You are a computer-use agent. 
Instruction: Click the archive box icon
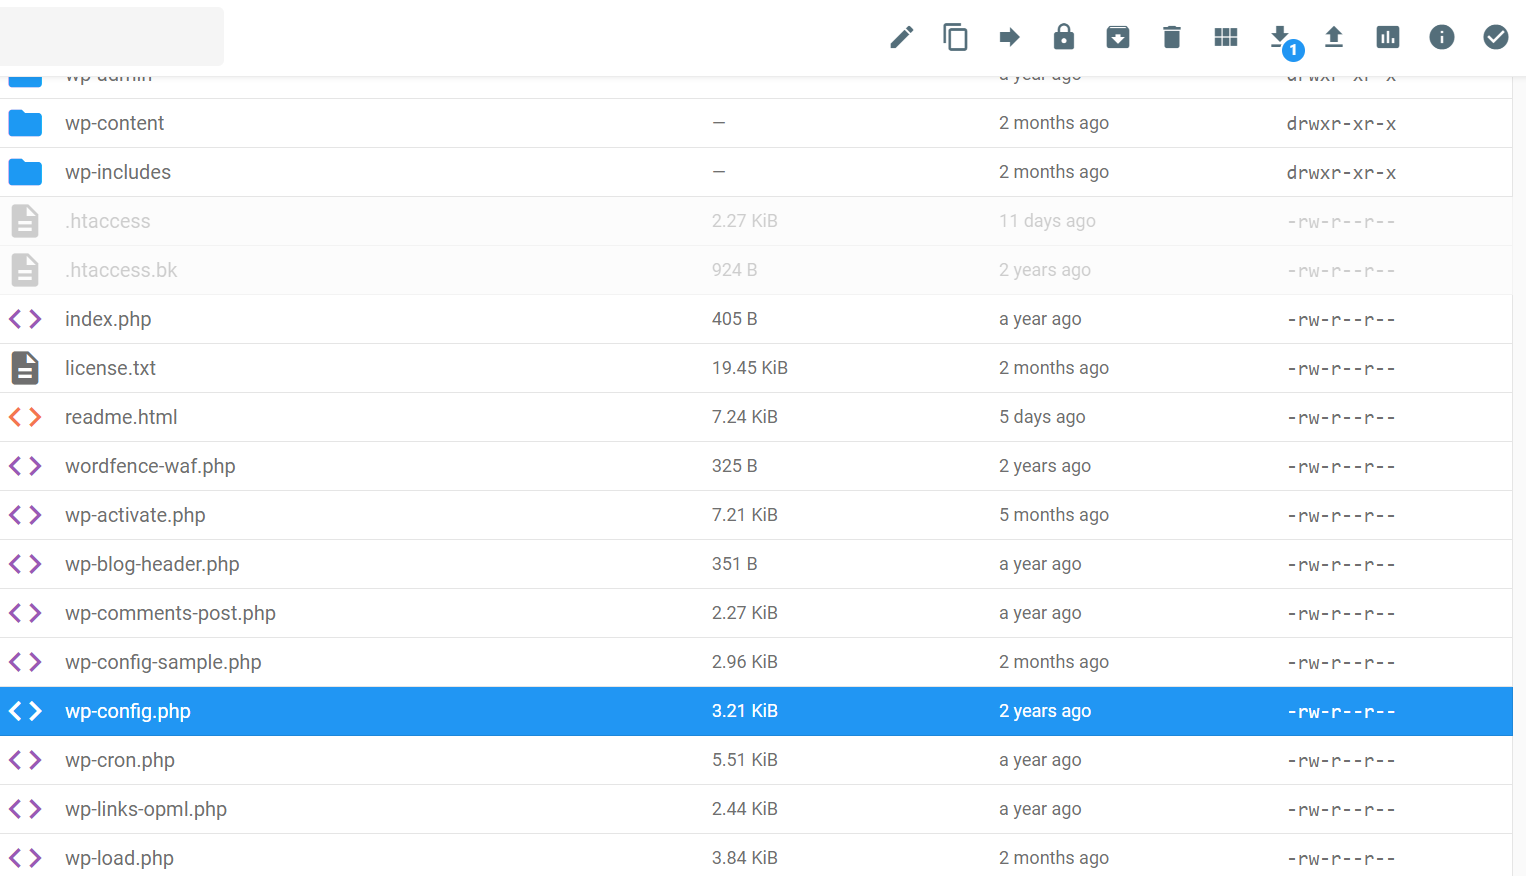[1118, 38]
